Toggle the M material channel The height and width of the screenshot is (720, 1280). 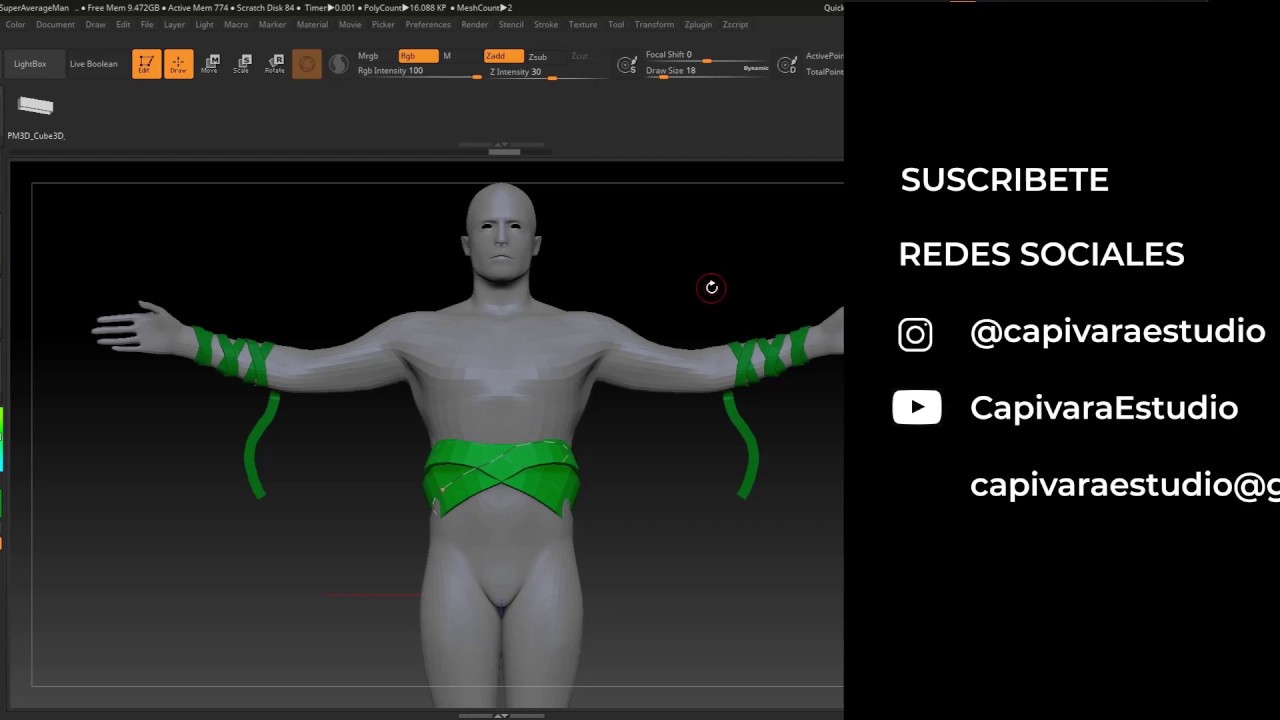447,56
